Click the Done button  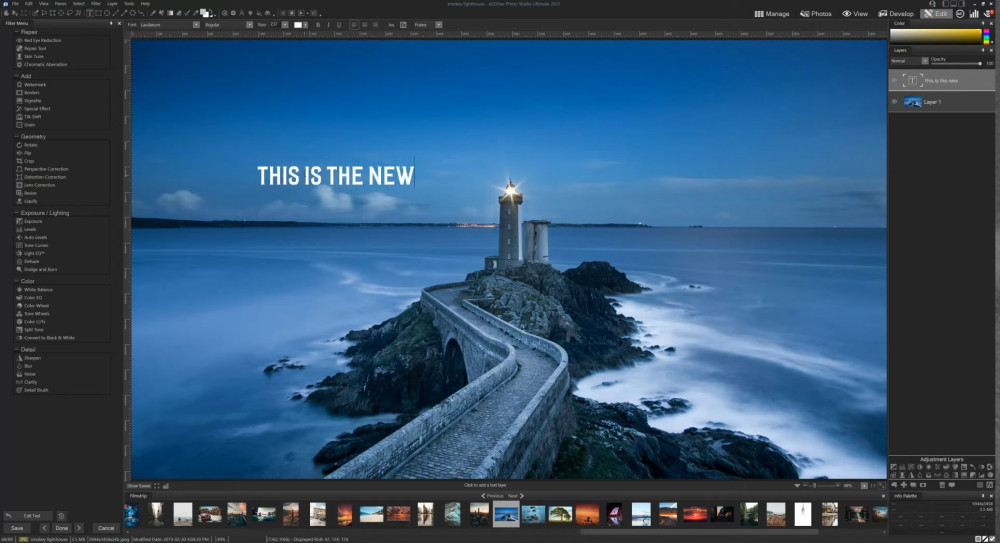coord(61,528)
